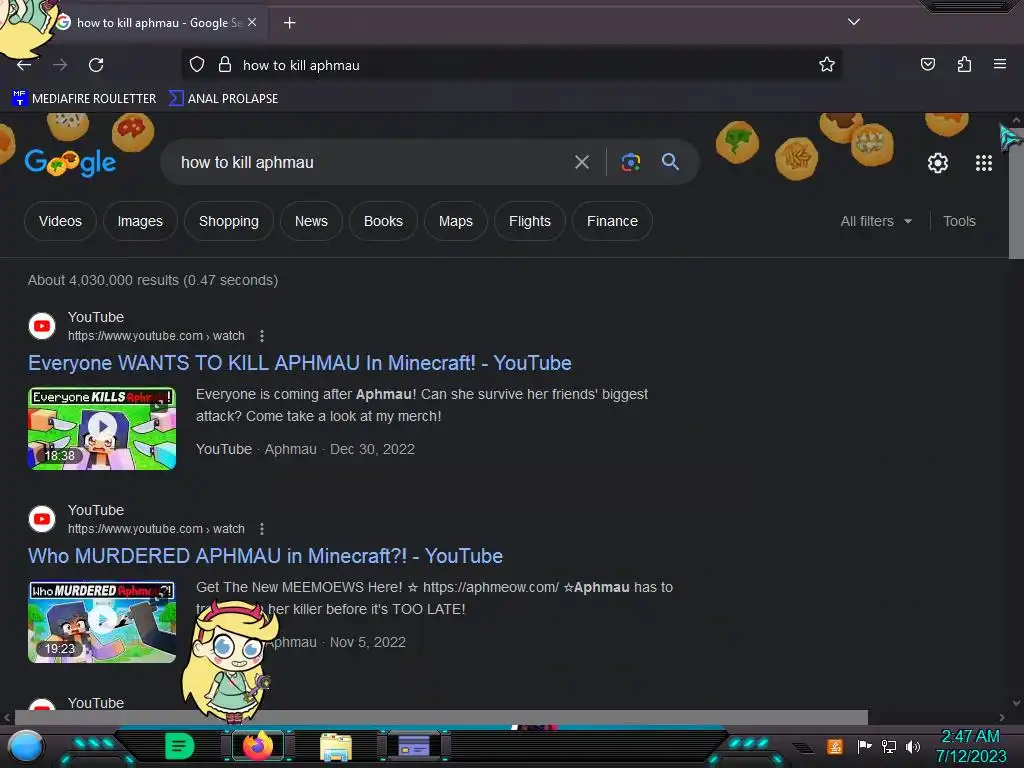The height and width of the screenshot is (768, 1024).
Task: Open the Google apps grid
Action: tap(984, 163)
